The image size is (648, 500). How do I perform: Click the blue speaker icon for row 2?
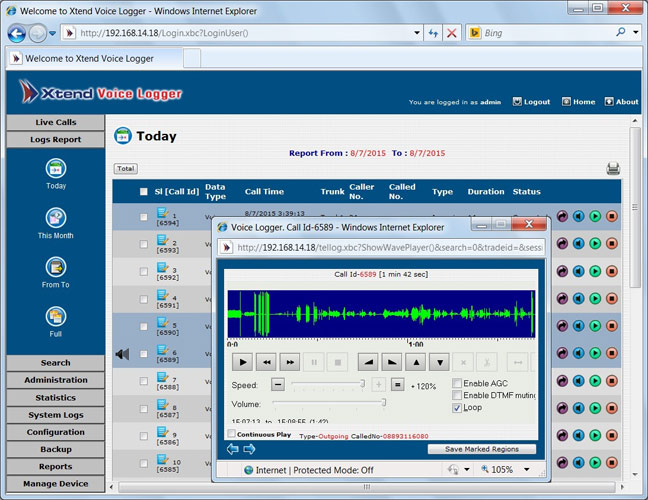coord(579,243)
